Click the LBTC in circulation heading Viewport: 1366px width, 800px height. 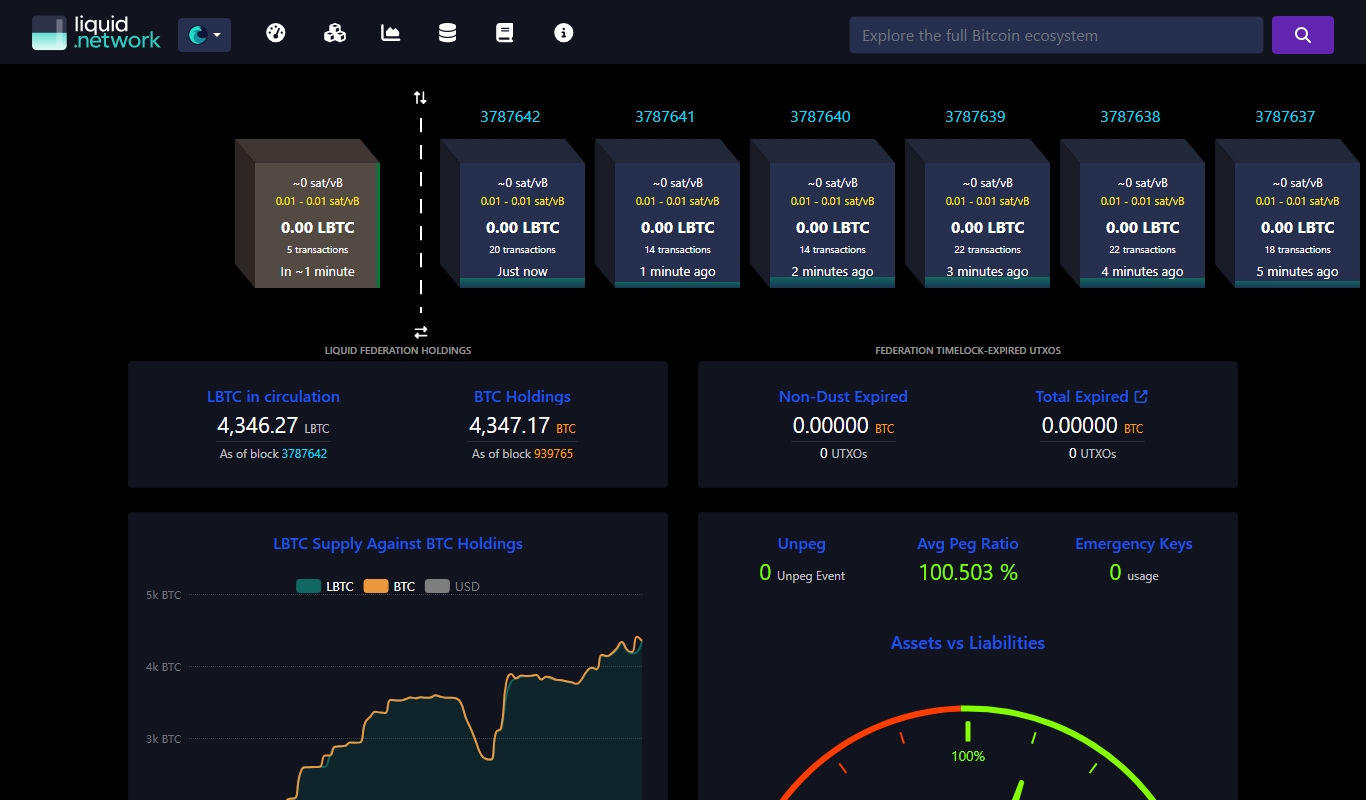pyautogui.click(x=273, y=397)
